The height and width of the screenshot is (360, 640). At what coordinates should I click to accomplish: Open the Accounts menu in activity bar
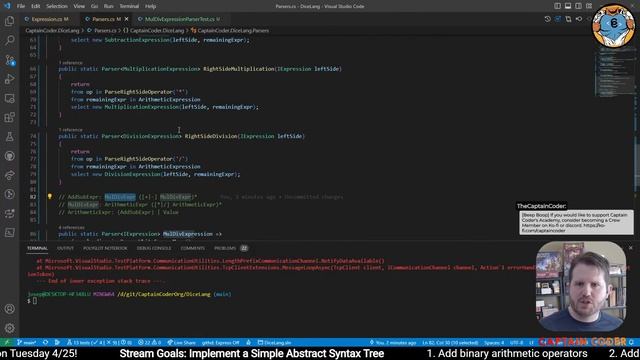[x=9, y=309]
